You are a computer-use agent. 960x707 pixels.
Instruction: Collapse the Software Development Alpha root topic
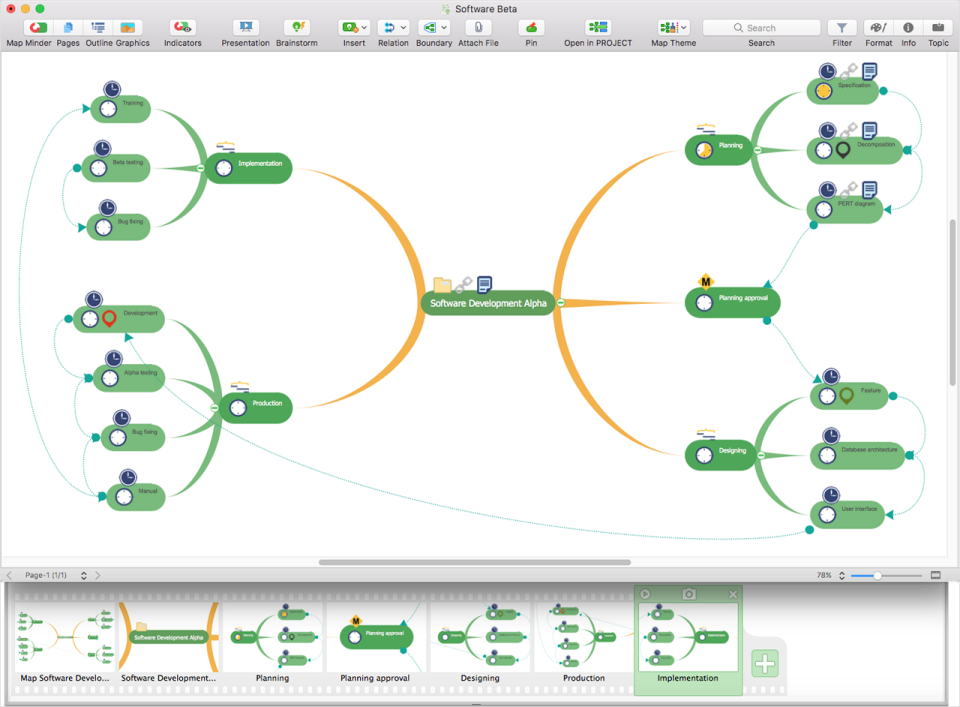pos(561,303)
